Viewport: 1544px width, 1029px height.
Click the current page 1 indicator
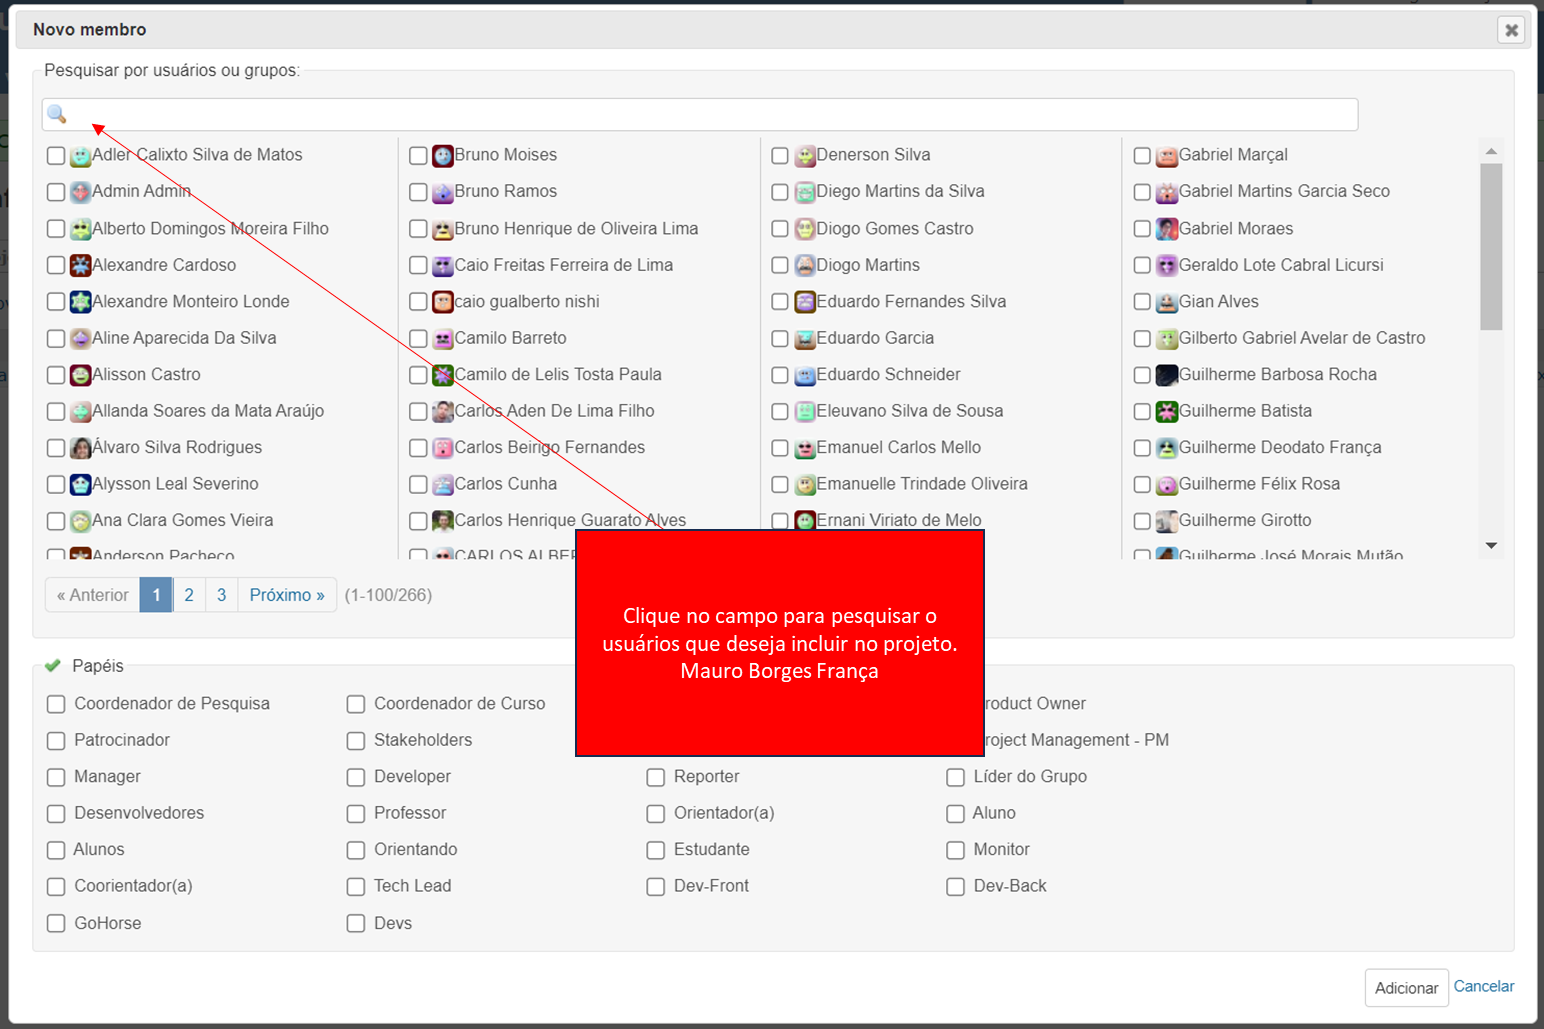coord(156,595)
